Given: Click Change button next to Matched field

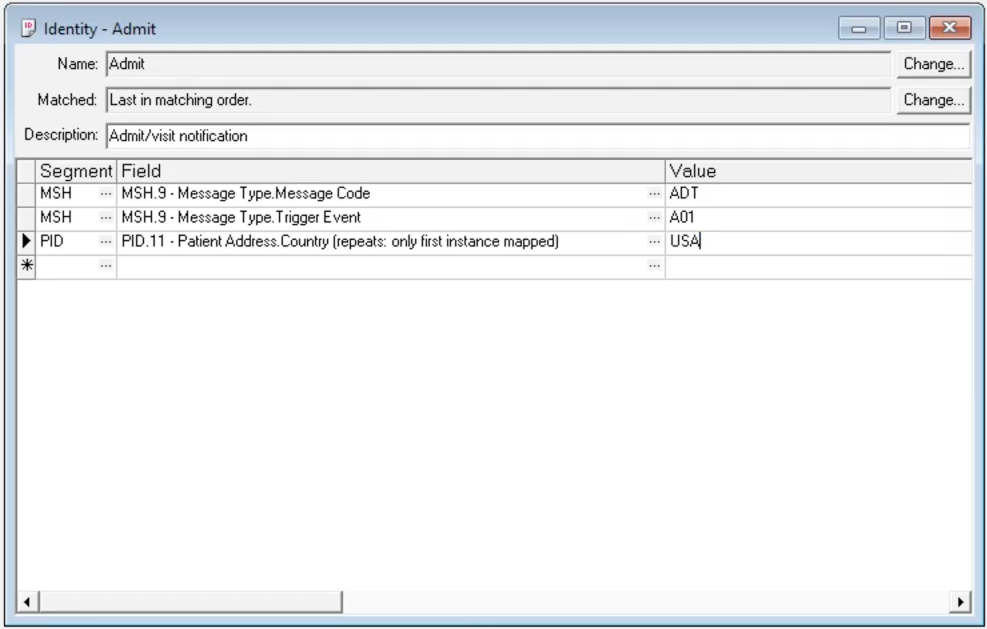Looking at the screenshot, I should click(x=934, y=100).
